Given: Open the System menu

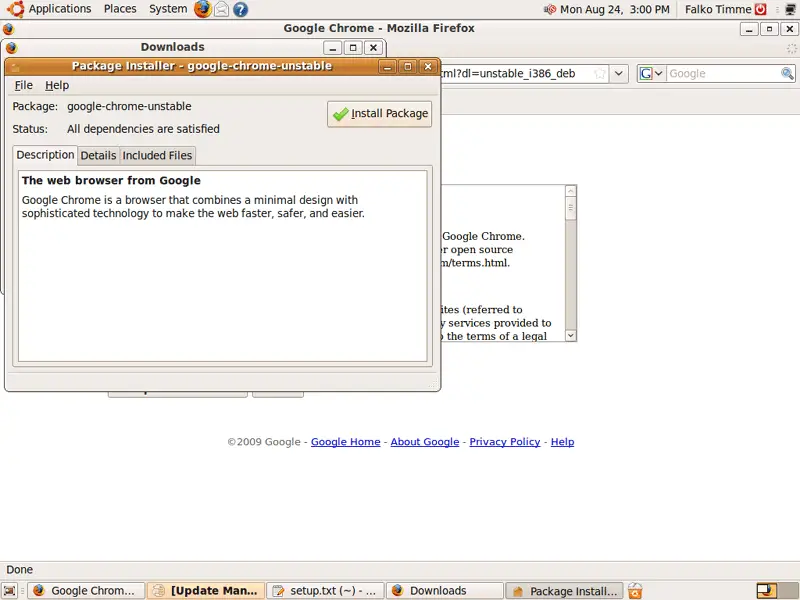Looking at the screenshot, I should pos(168,9).
